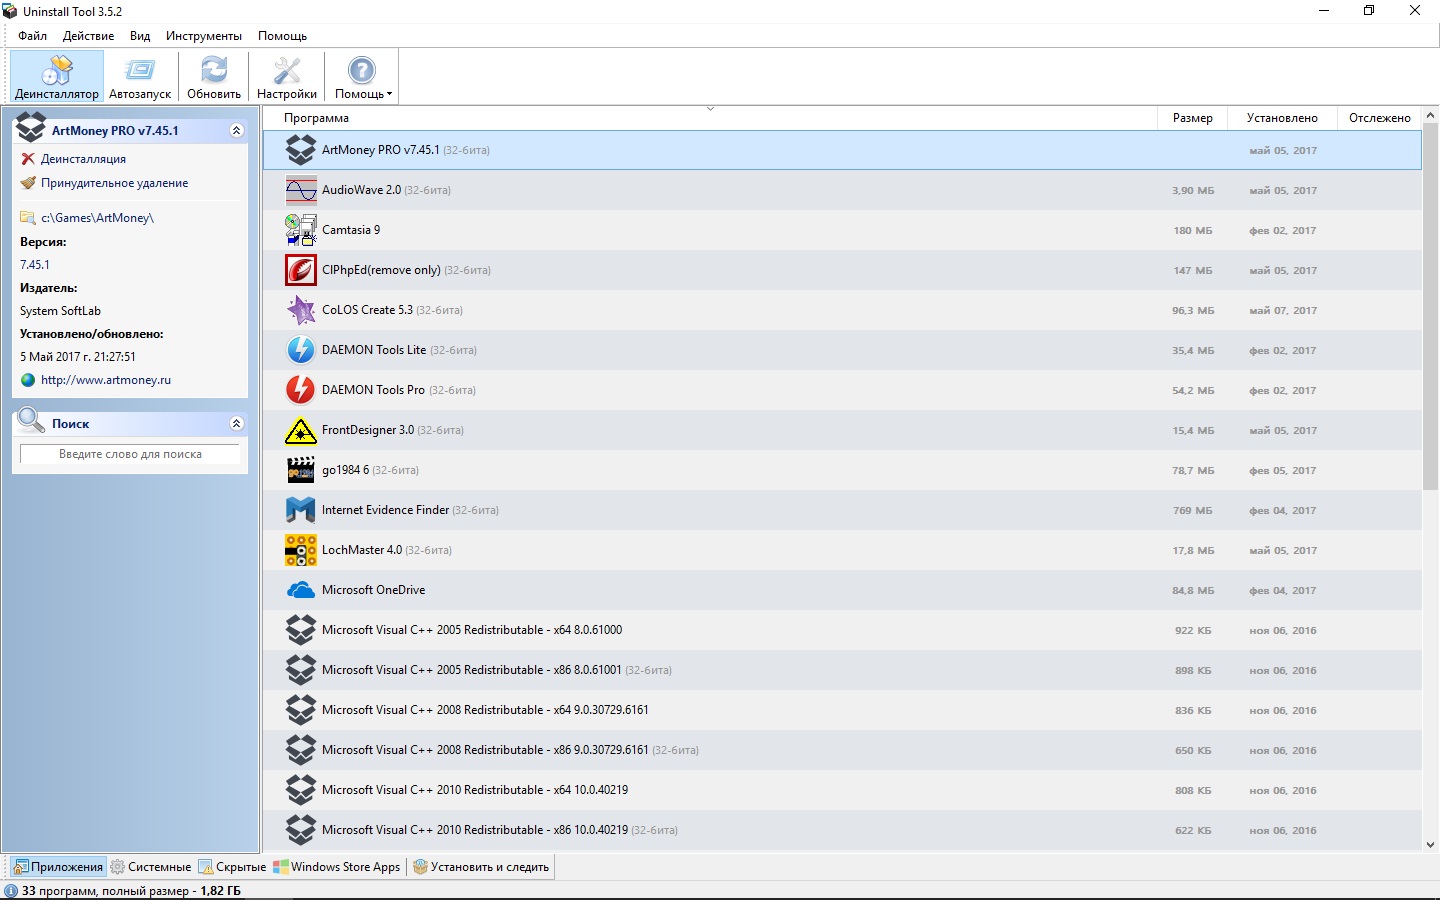This screenshot has height=900, width=1440.
Task: Click the 769 МБ size value
Action: 1192,511
